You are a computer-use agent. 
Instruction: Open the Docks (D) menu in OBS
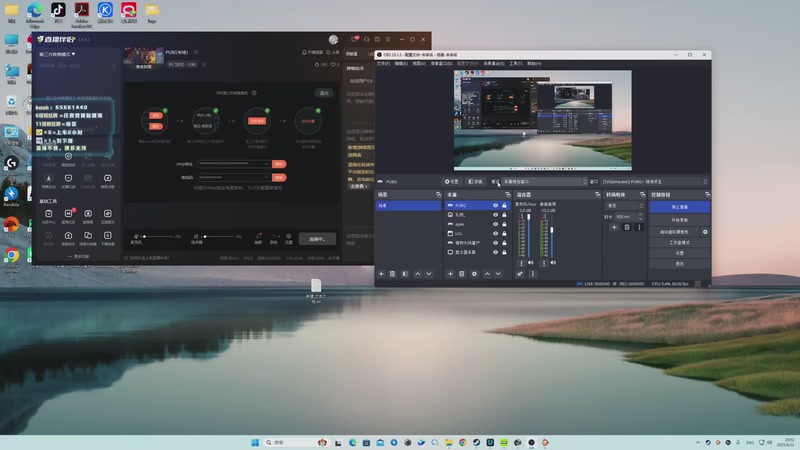(441, 64)
